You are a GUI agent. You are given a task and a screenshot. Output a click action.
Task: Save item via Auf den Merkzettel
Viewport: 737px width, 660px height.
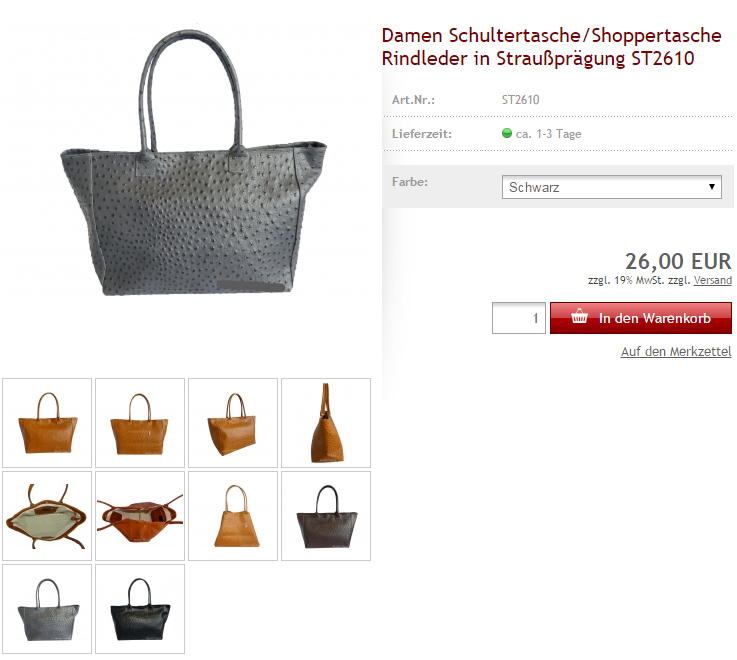tap(676, 352)
